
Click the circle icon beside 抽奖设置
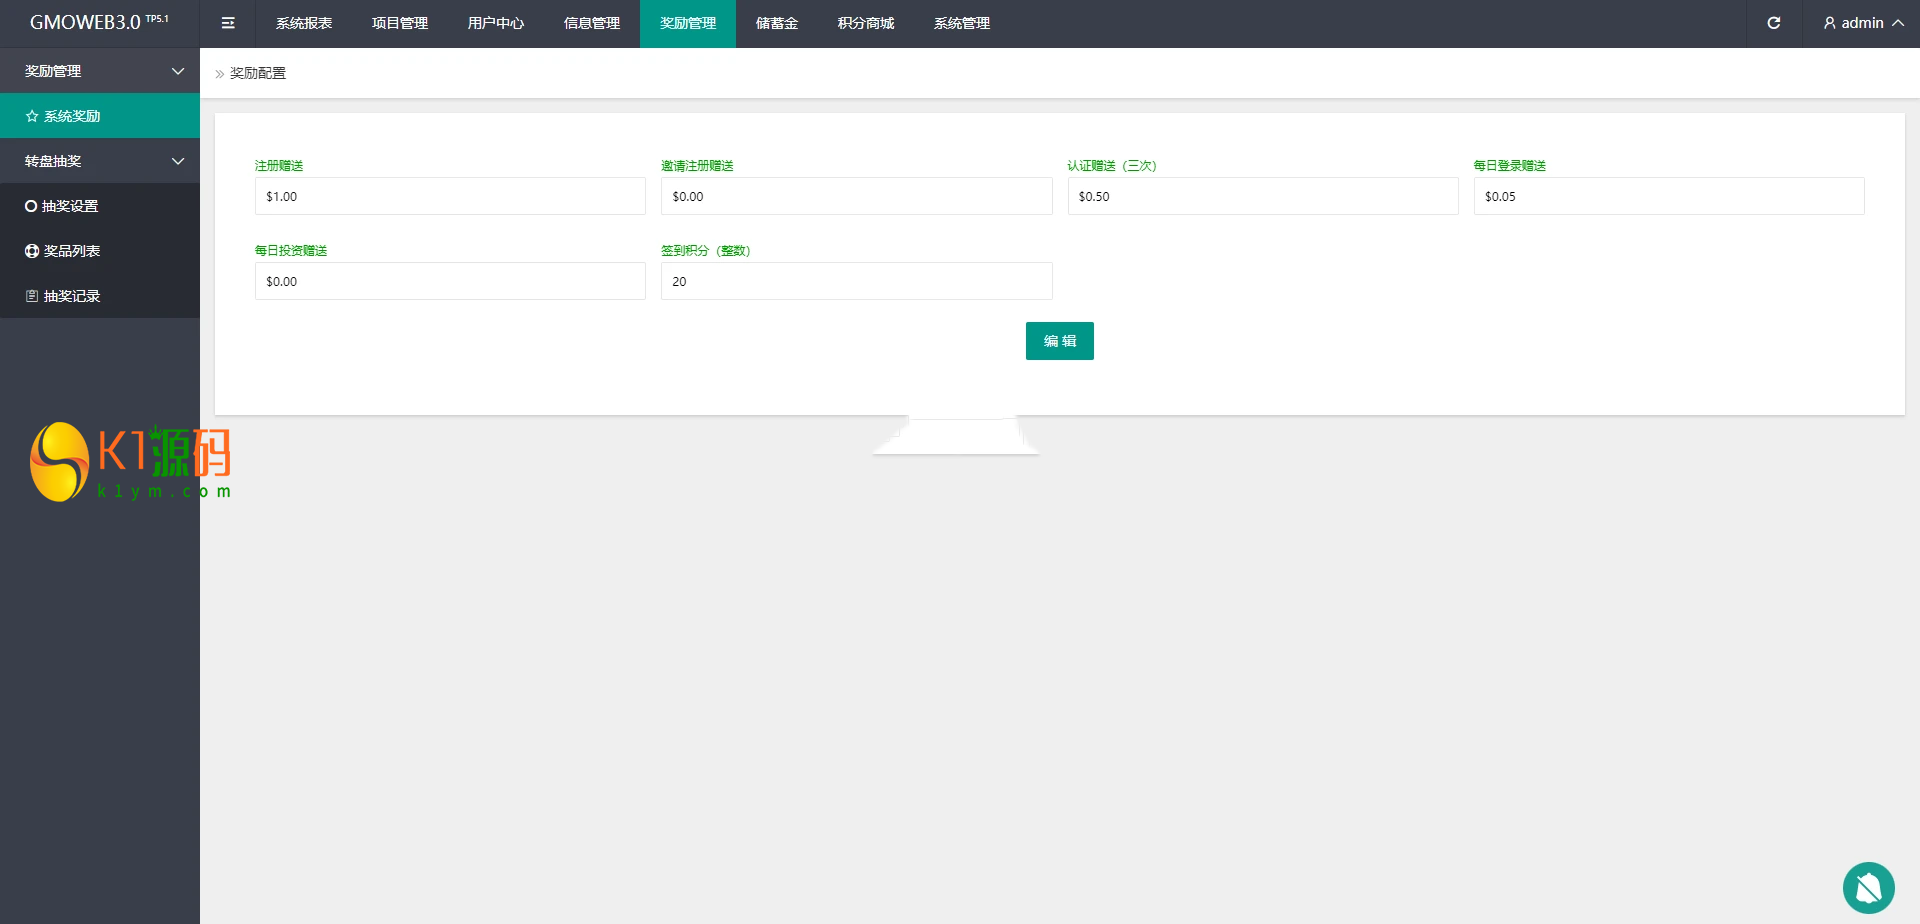coord(31,206)
